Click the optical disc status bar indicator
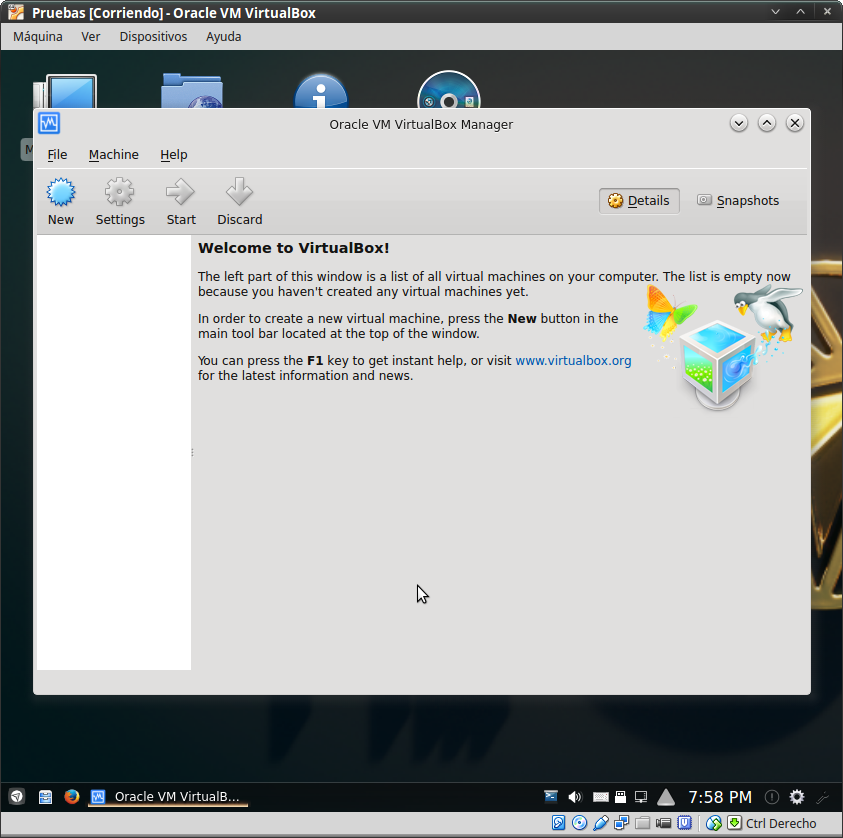The width and height of the screenshot is (843, 838). click(x=579, y=823)
